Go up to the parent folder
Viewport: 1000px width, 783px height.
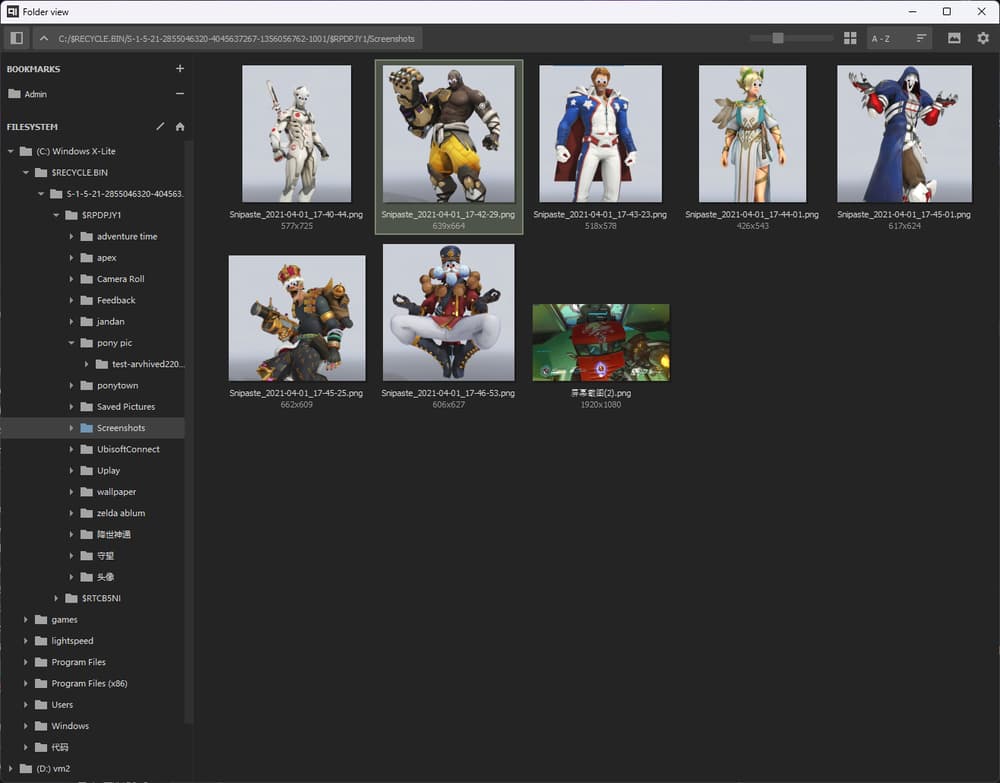coord(44,38)
